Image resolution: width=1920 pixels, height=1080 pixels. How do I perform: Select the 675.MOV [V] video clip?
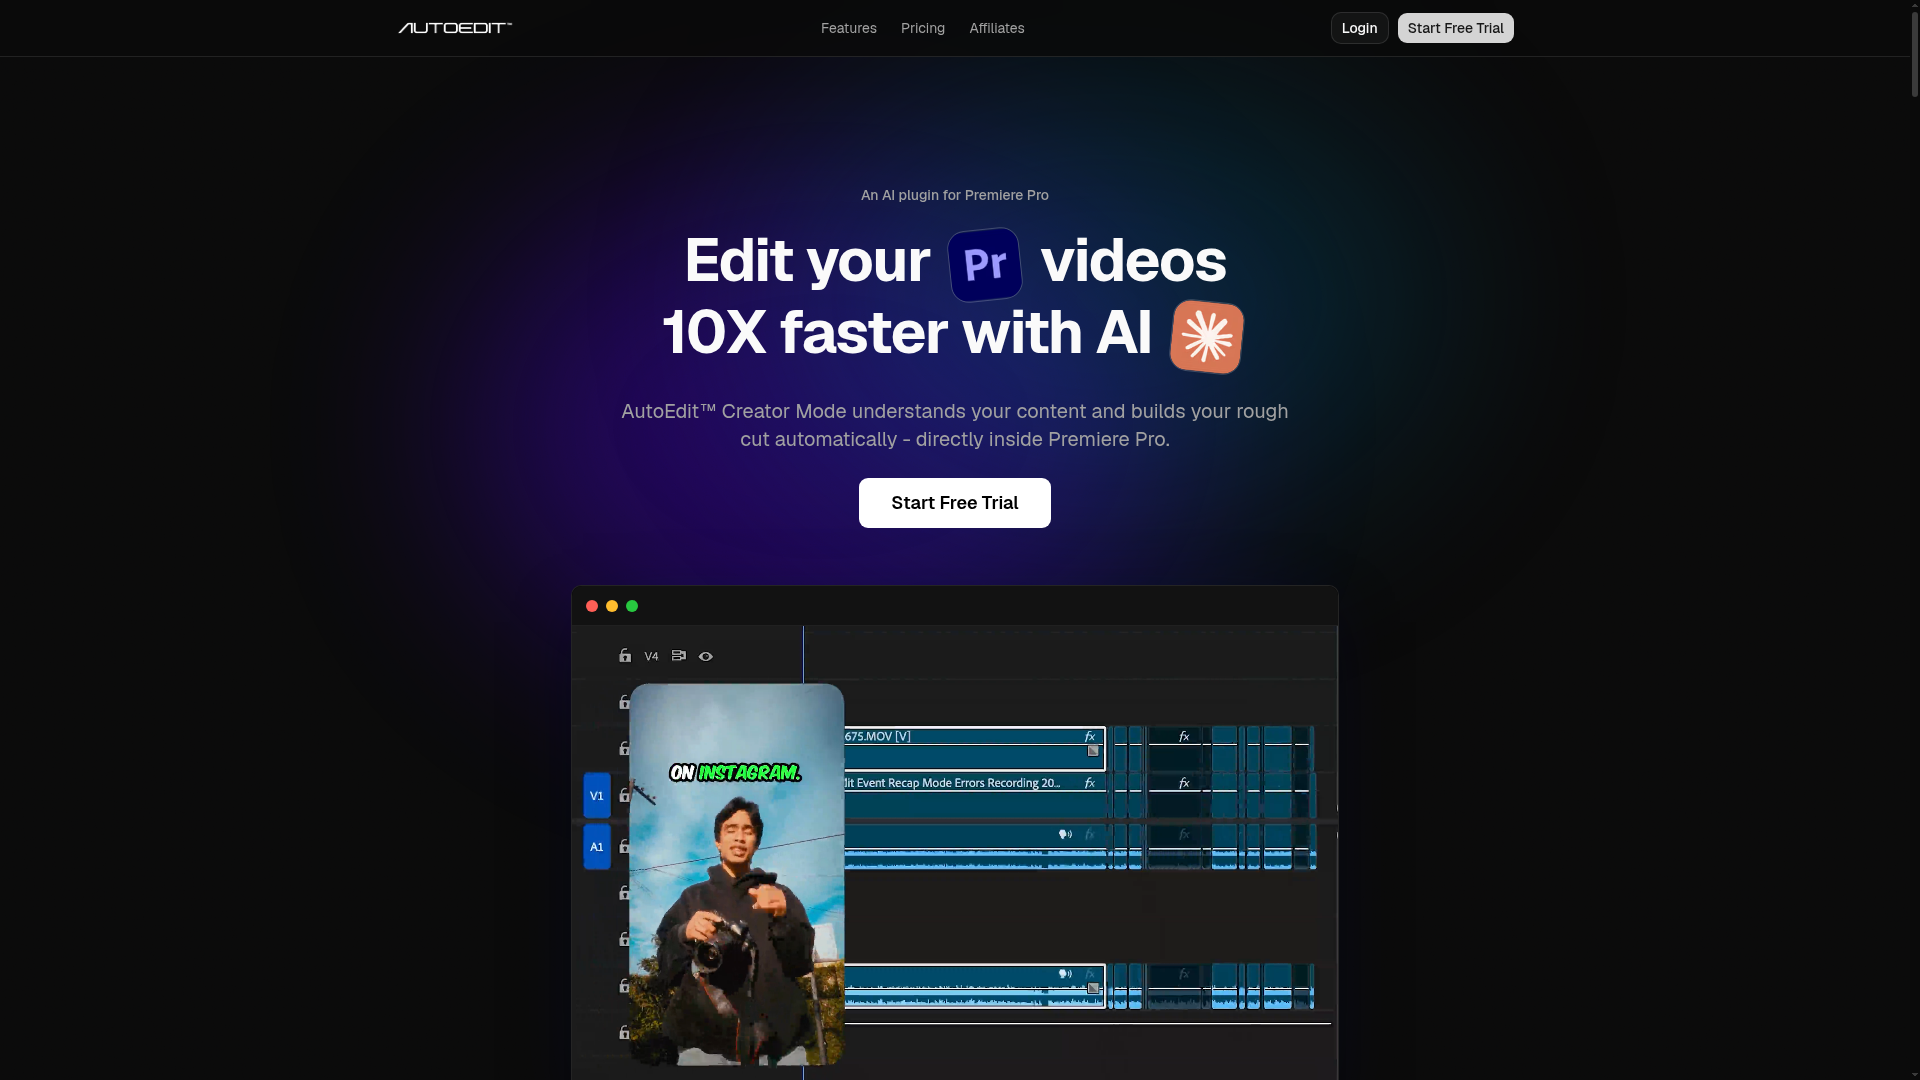pyautogui.click(x=974, y=749)
